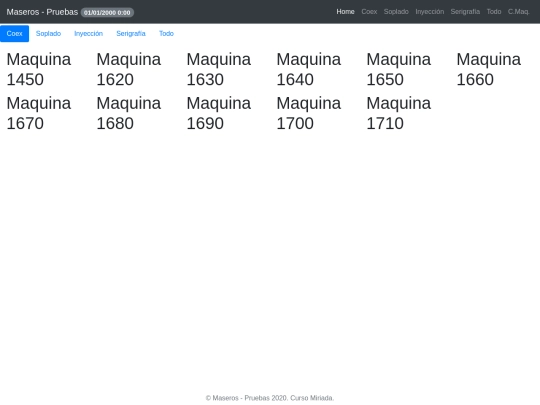Switch to the Soplado pill tab

[x=48, y=33]
